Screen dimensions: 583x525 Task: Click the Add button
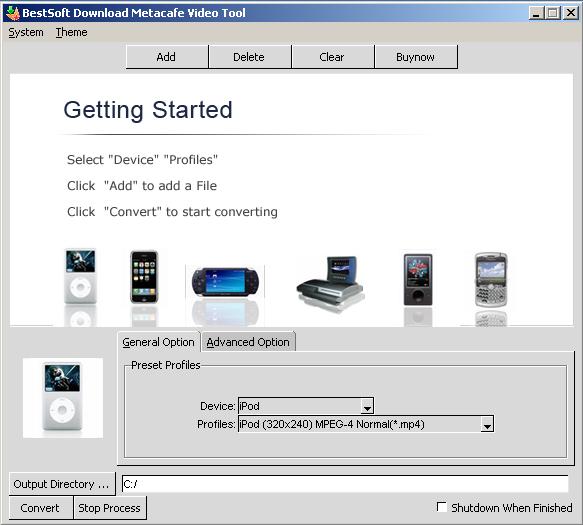pos(167,57)
